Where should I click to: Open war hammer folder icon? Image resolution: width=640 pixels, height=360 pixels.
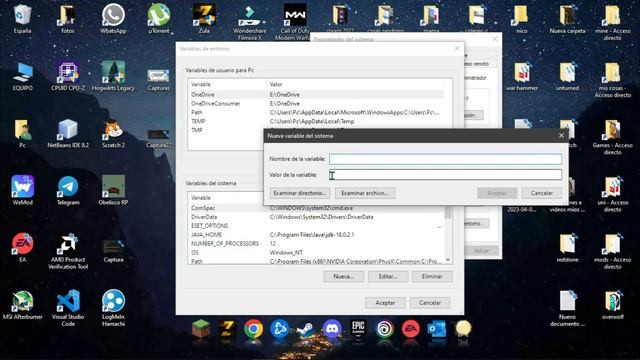tap(522, 76)
